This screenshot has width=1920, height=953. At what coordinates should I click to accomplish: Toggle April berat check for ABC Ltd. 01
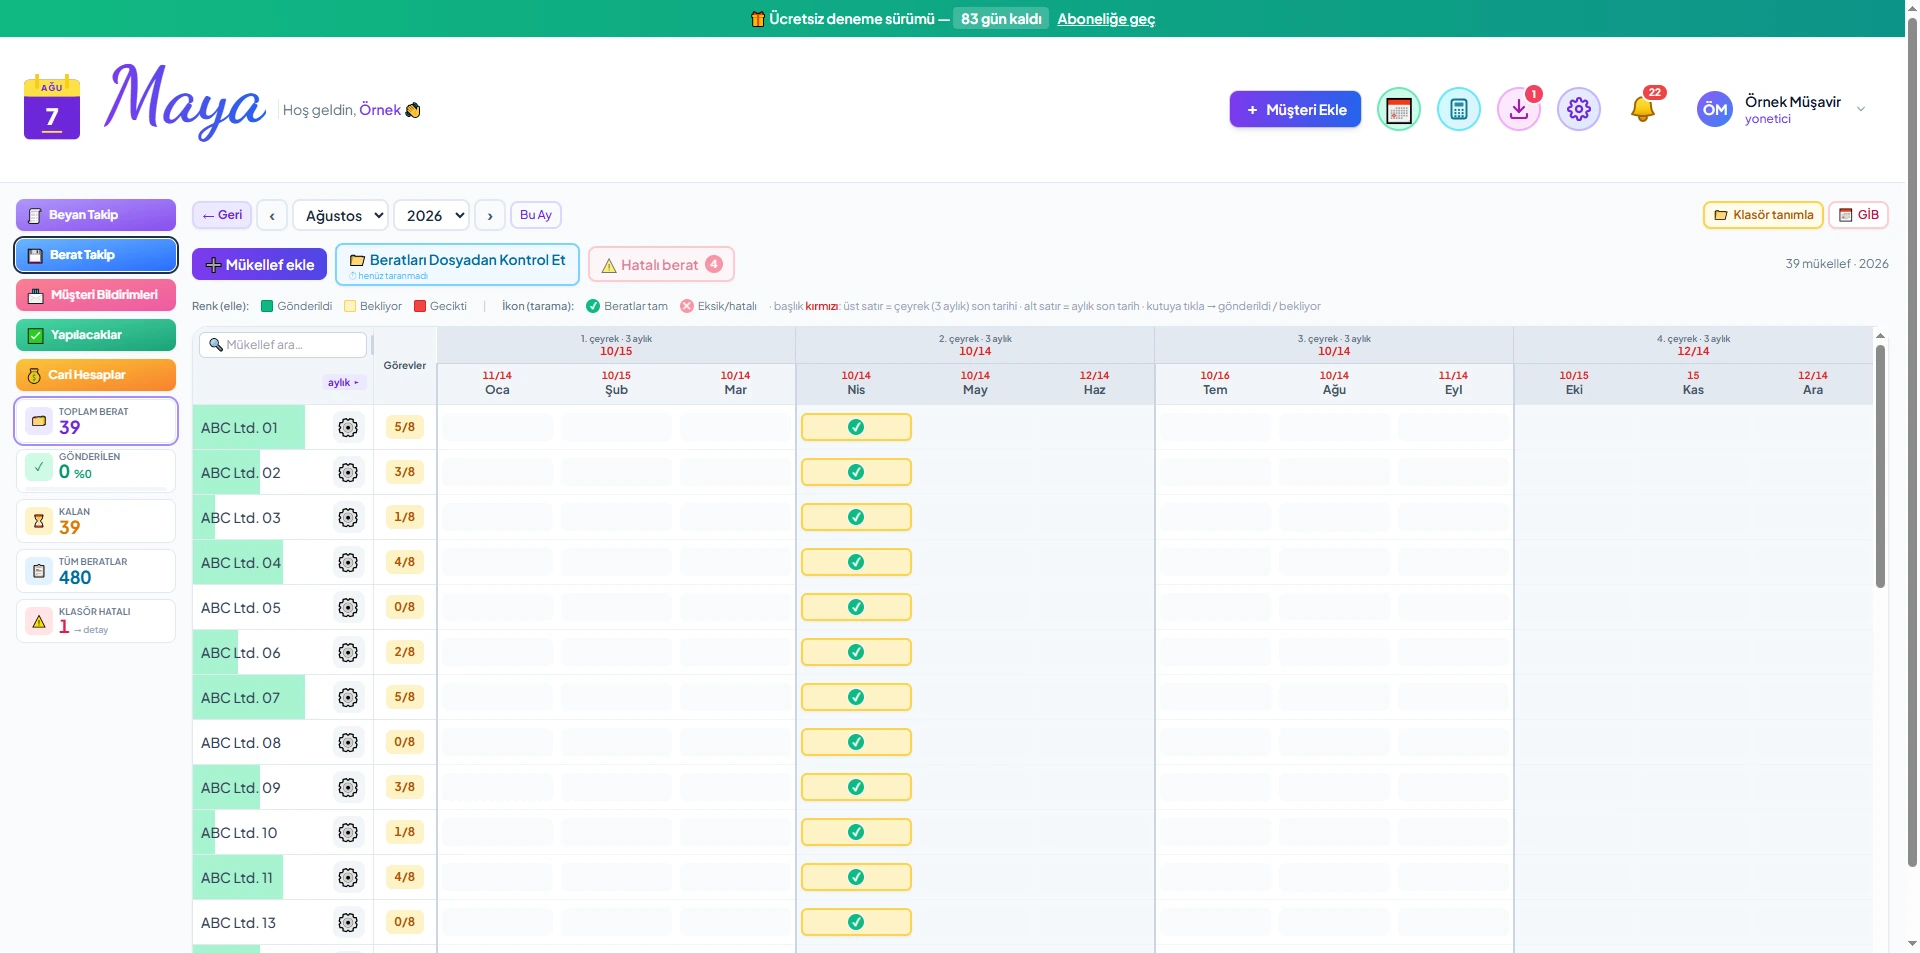[x=856, y=427]
